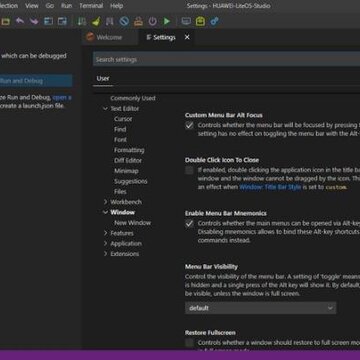Screen dimensions: 360x360
Task: Expand the Features section chevron
Action: tap(105, 233)
